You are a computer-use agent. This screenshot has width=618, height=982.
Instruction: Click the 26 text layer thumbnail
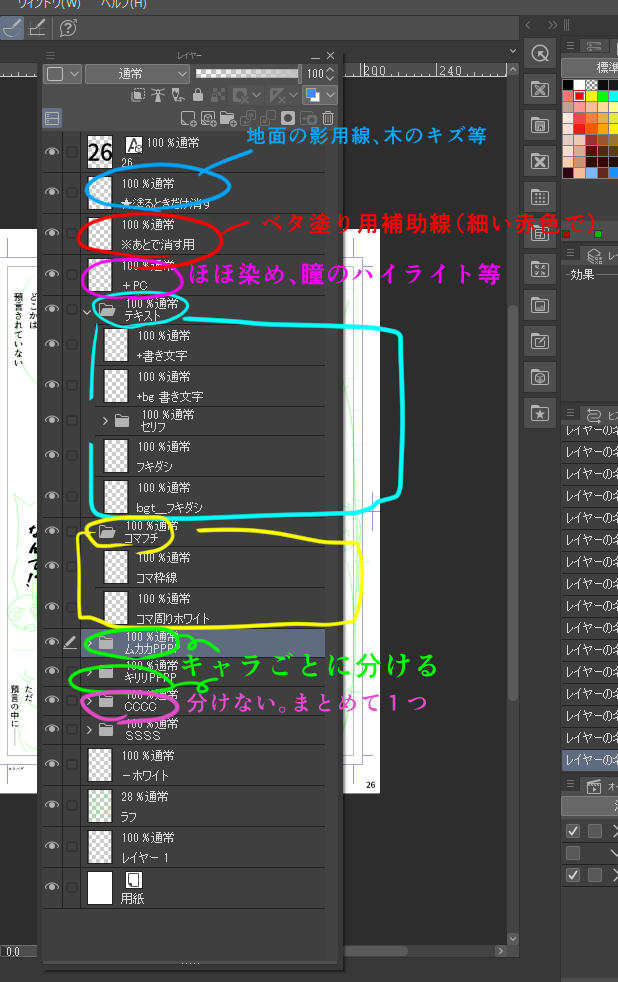click(x=100, y=152)
